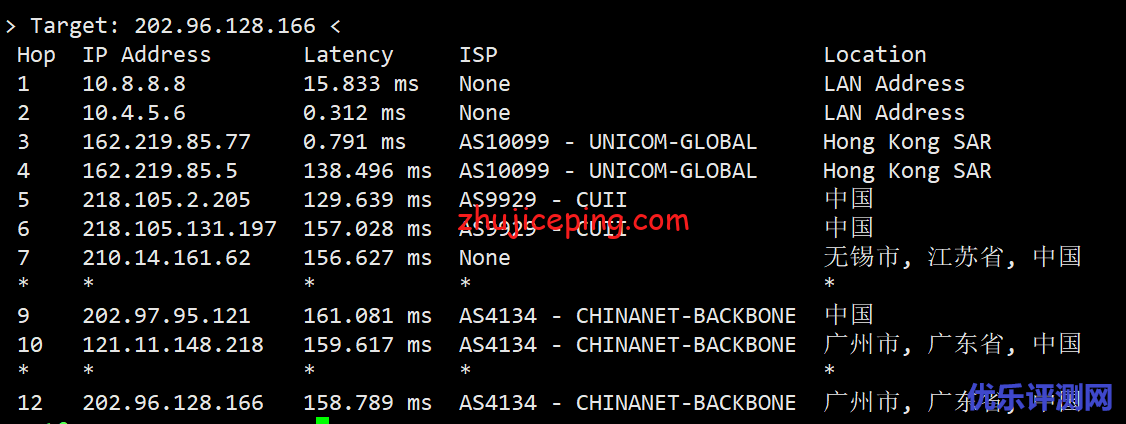Viewport: 1126px width, 424px height.
Task: Click hop 2 IP address 10.4.5.6
Action: pos(133,113)
